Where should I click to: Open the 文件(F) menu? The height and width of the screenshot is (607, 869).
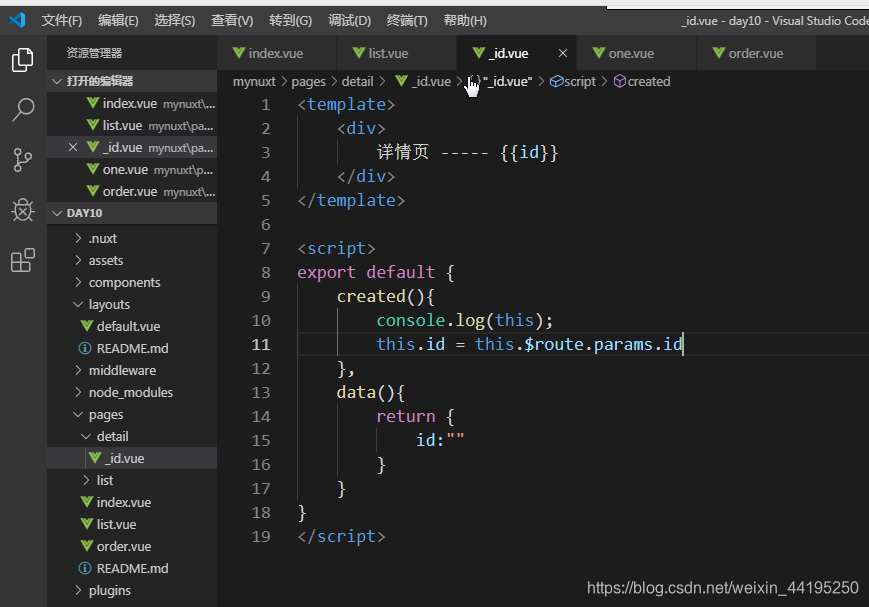[62, 21]
